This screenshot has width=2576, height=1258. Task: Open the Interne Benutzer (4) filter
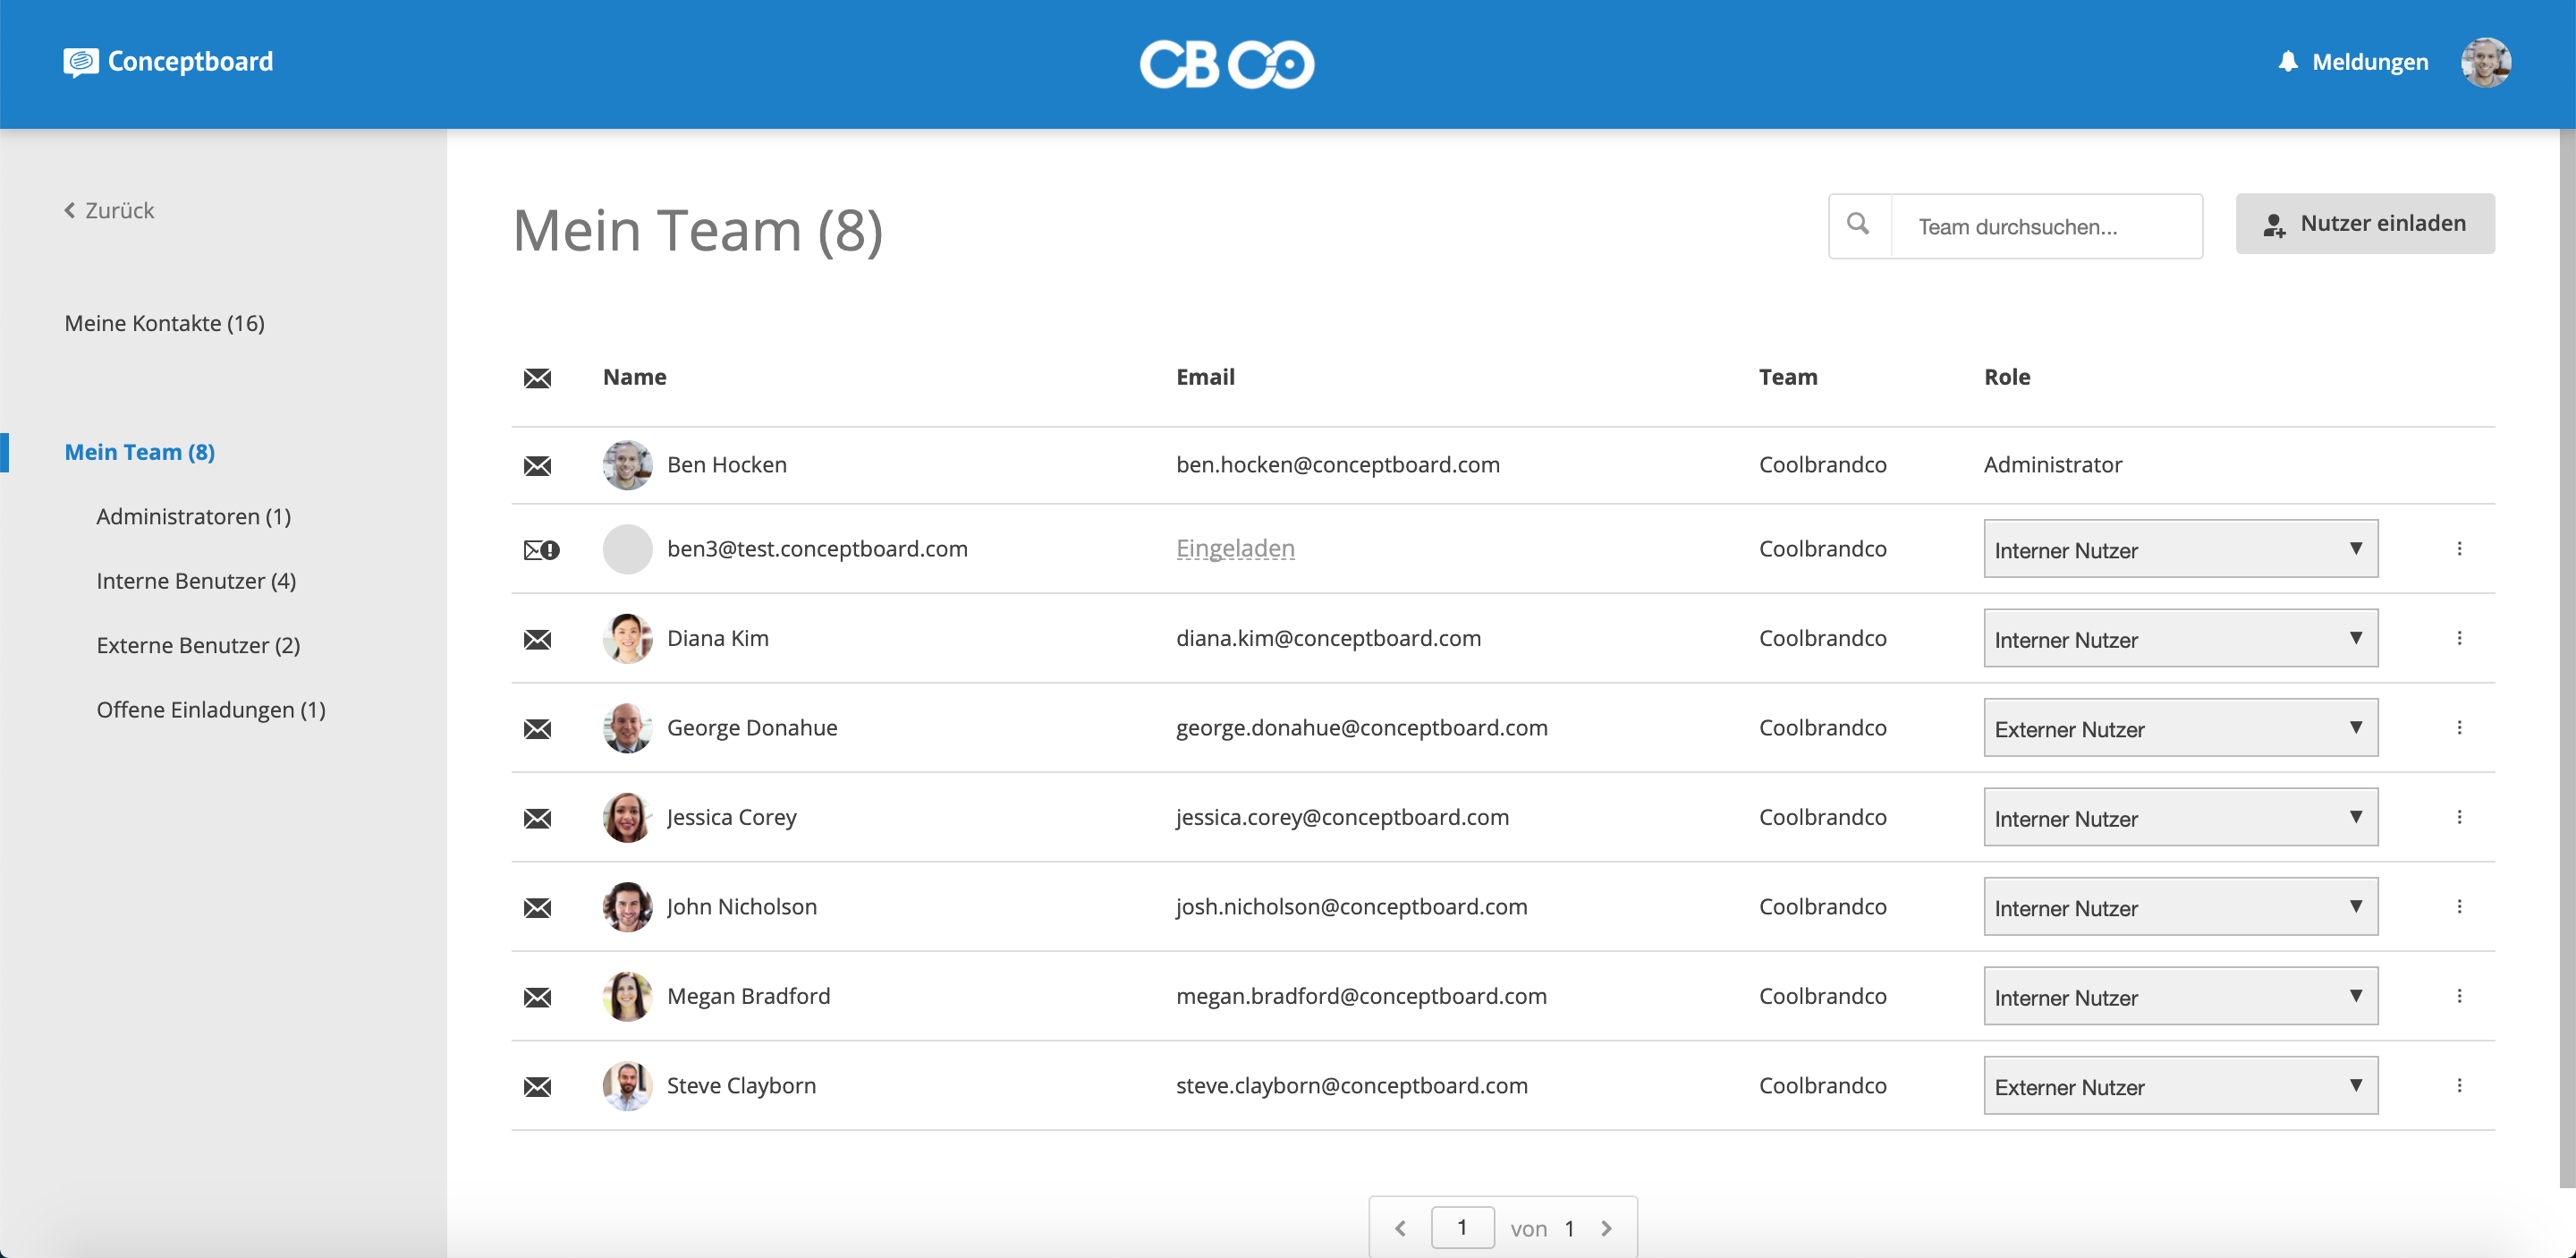point(196,581)
